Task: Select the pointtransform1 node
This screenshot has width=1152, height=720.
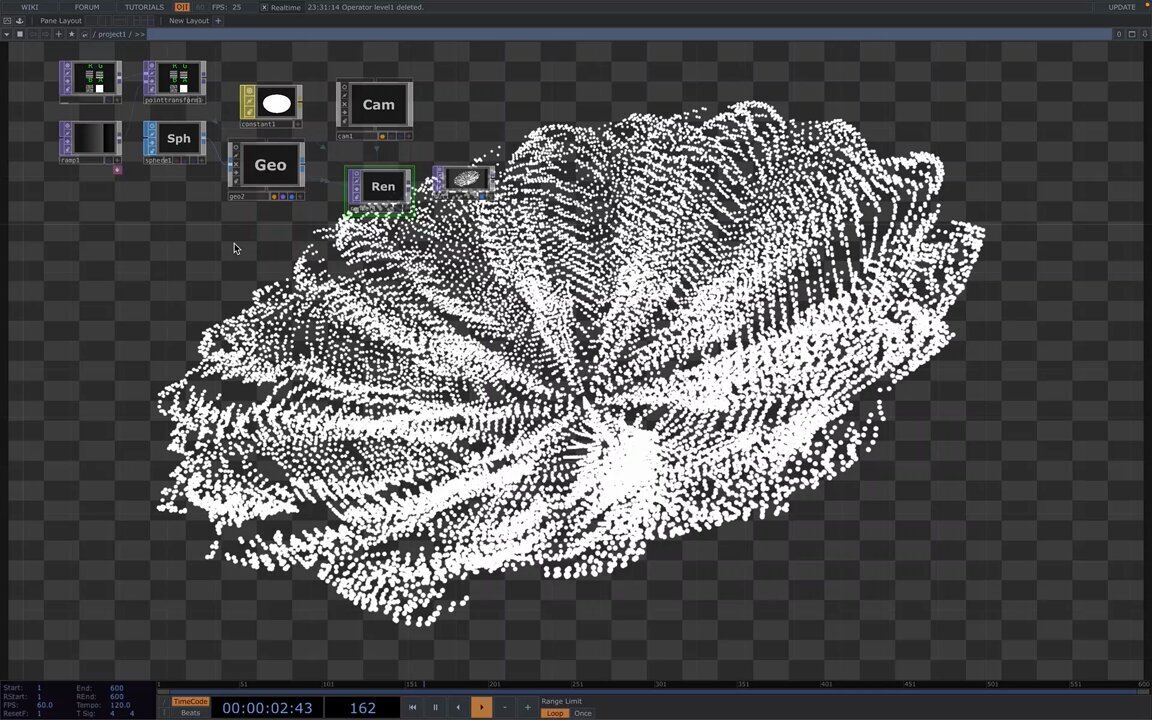Action: pyautogui.click(x=178, y=78)
